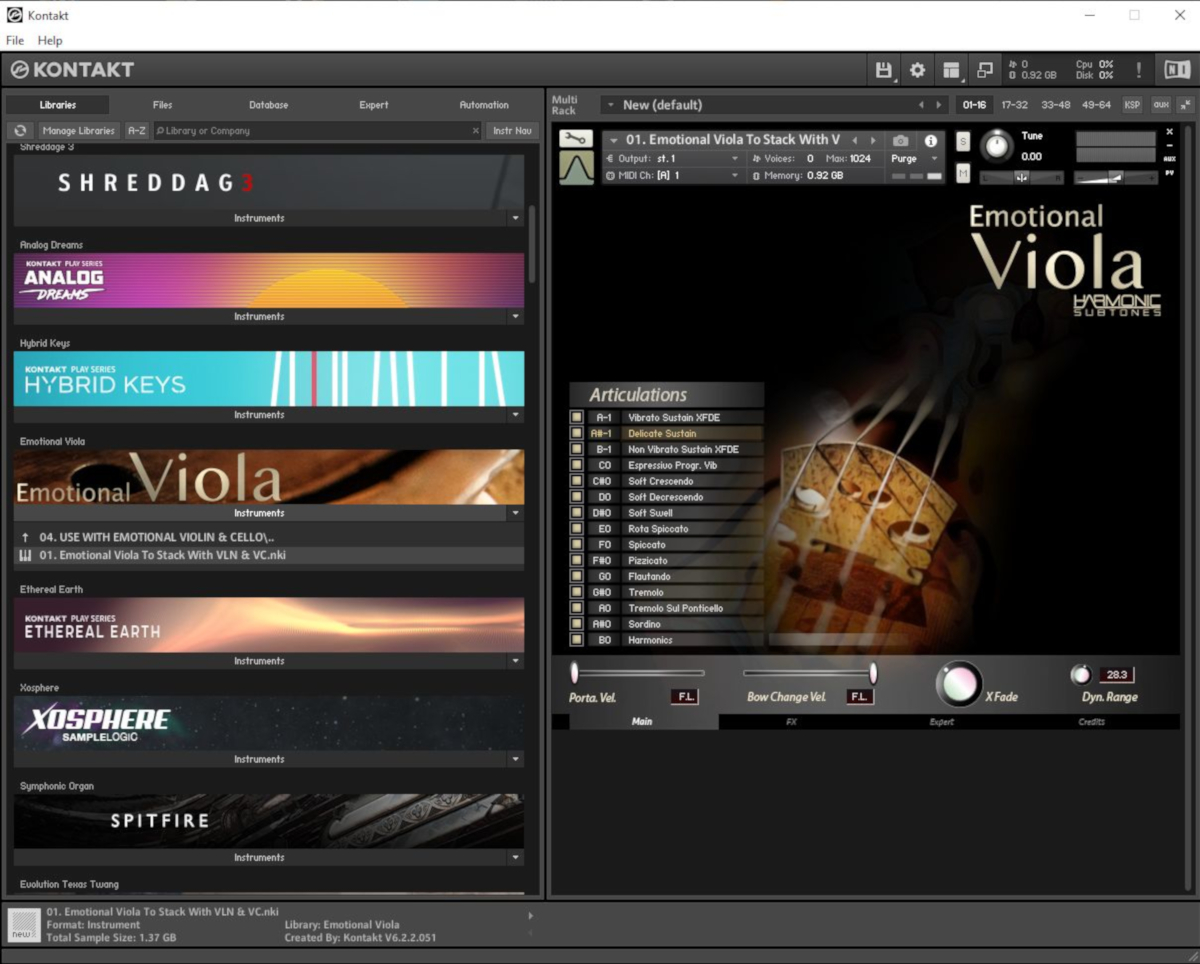
Task: Toggle the Harmonics articulation checkbox
Action: (576, 640)
